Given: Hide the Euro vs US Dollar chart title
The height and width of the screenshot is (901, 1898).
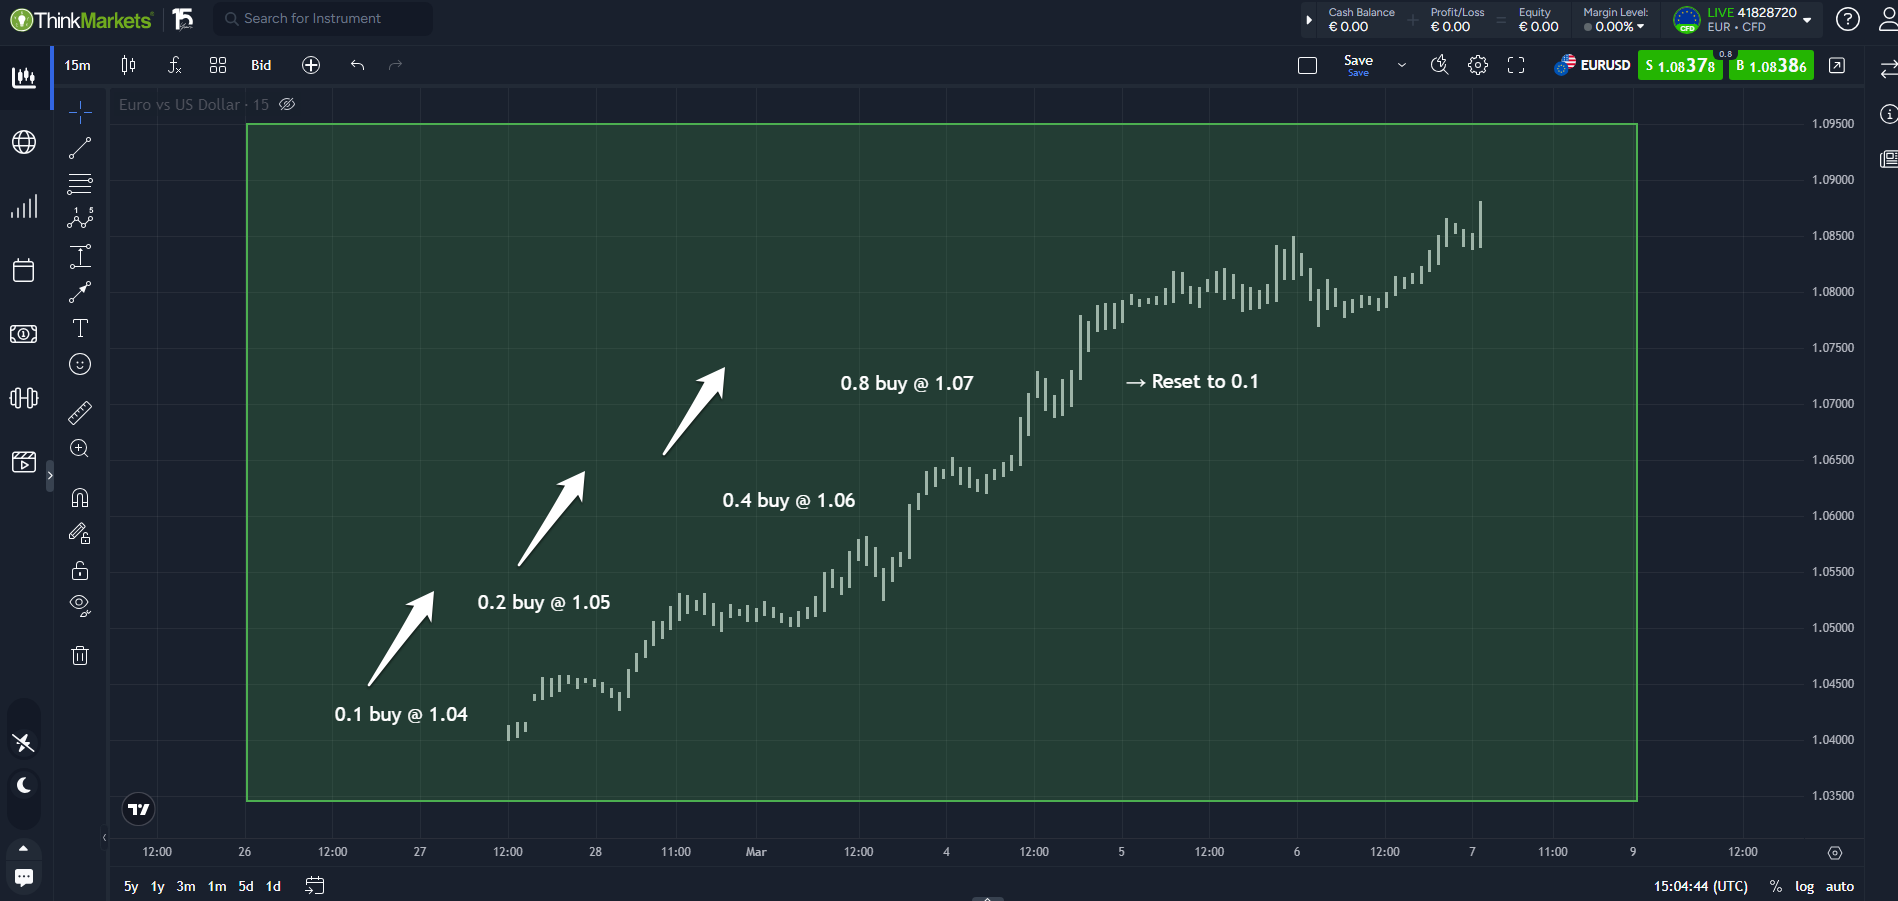Looking at the screenshot, I should point(287,104).
